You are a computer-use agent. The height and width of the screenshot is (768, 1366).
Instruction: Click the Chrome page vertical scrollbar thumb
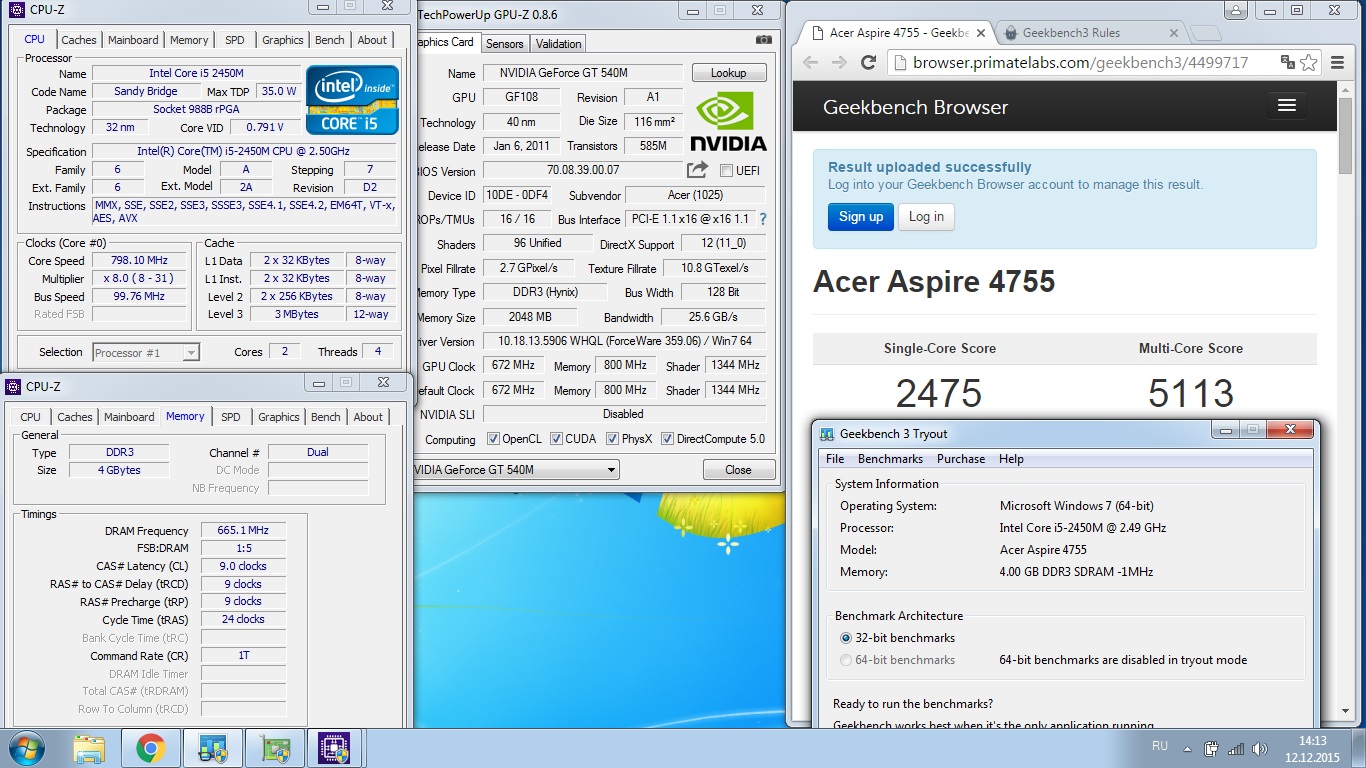click(1344, 135)
